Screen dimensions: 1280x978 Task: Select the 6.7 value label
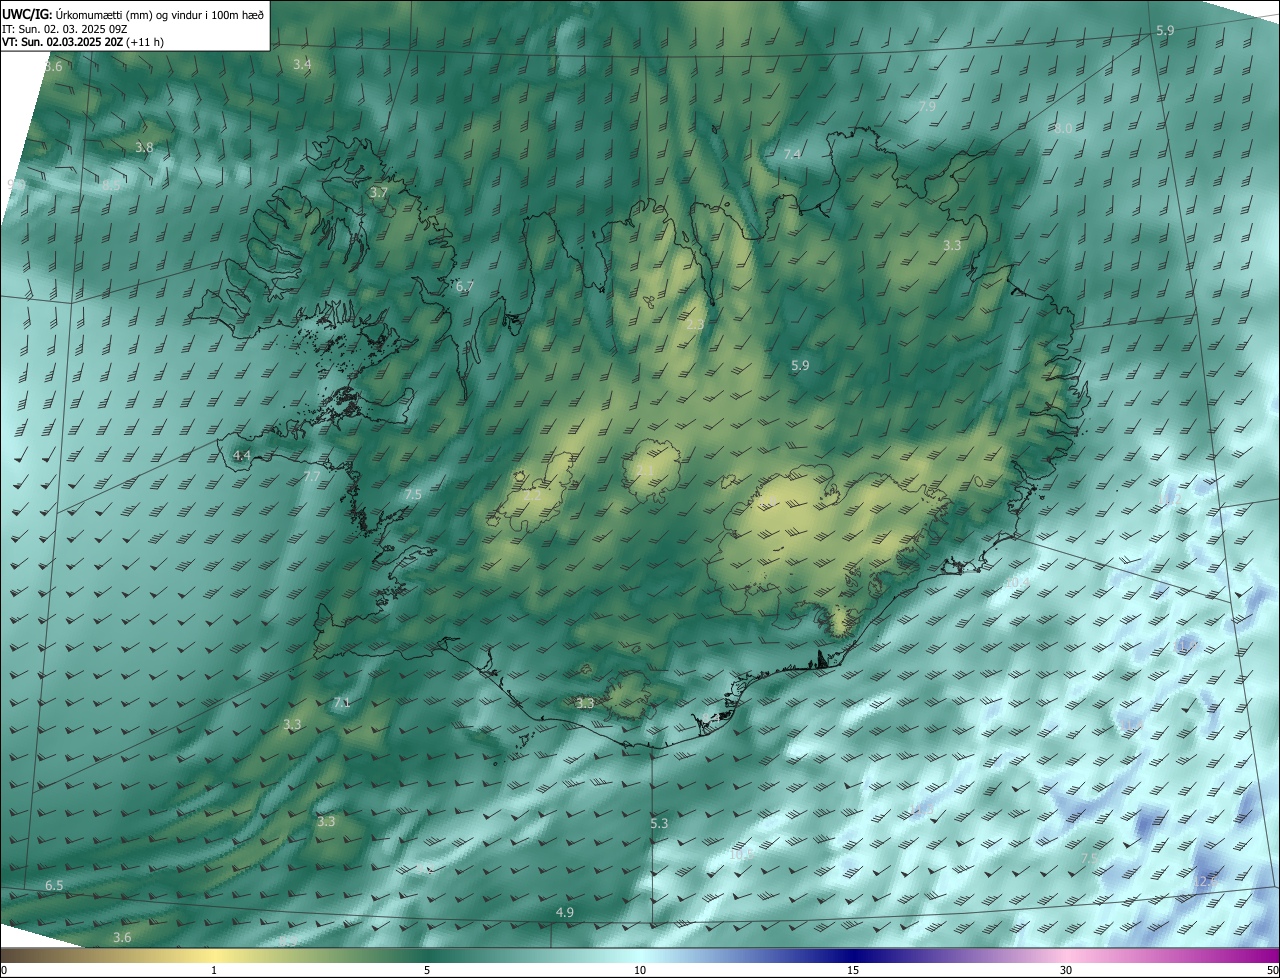464,286
